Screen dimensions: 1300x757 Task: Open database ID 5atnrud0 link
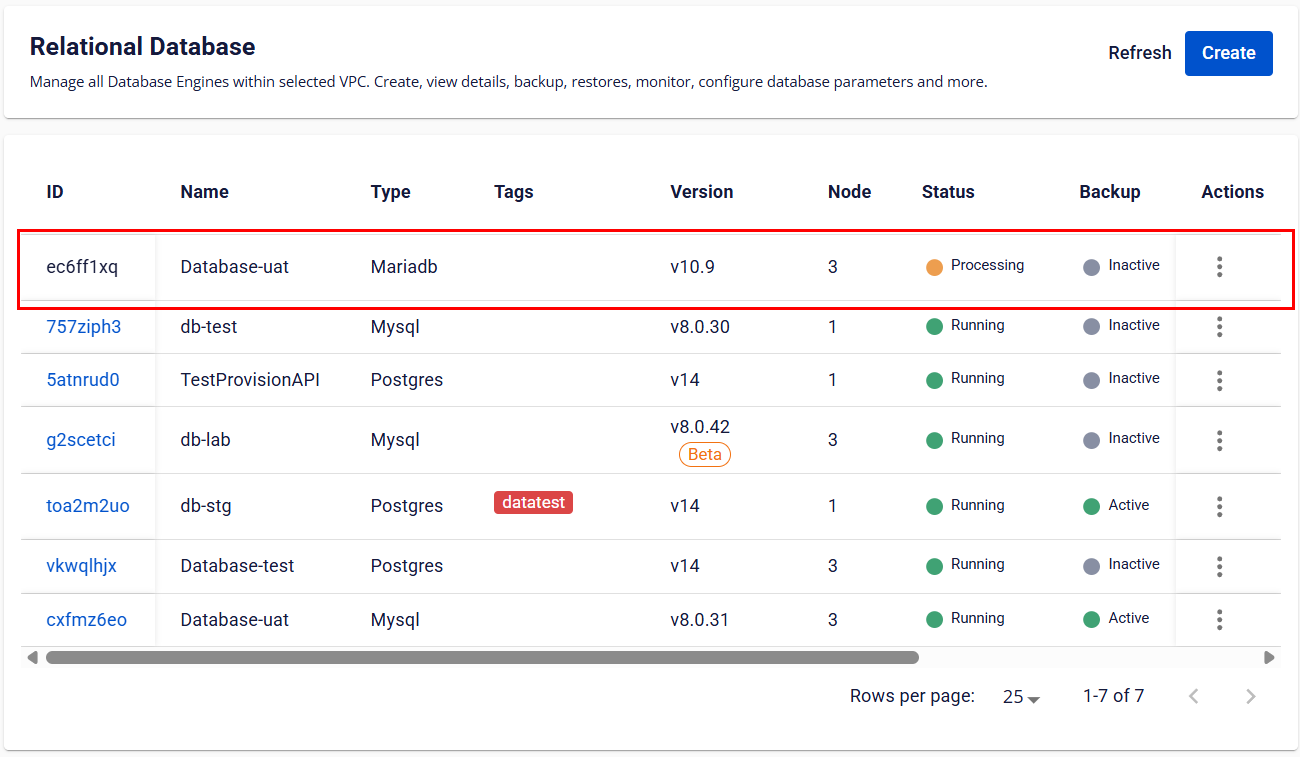click(83, 380)
